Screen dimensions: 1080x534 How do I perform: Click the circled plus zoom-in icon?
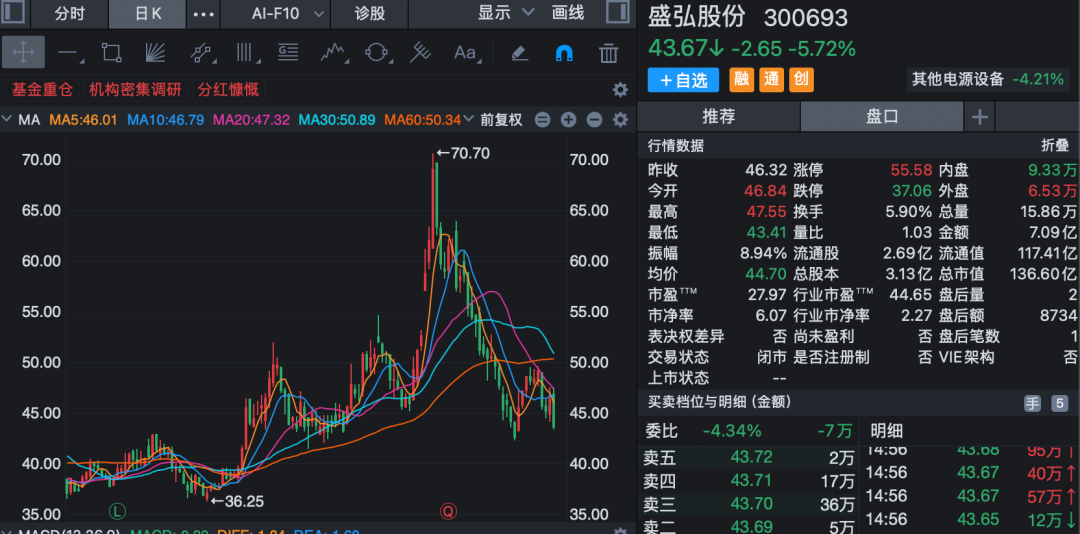pyautogui.click(x=568, y=120)
